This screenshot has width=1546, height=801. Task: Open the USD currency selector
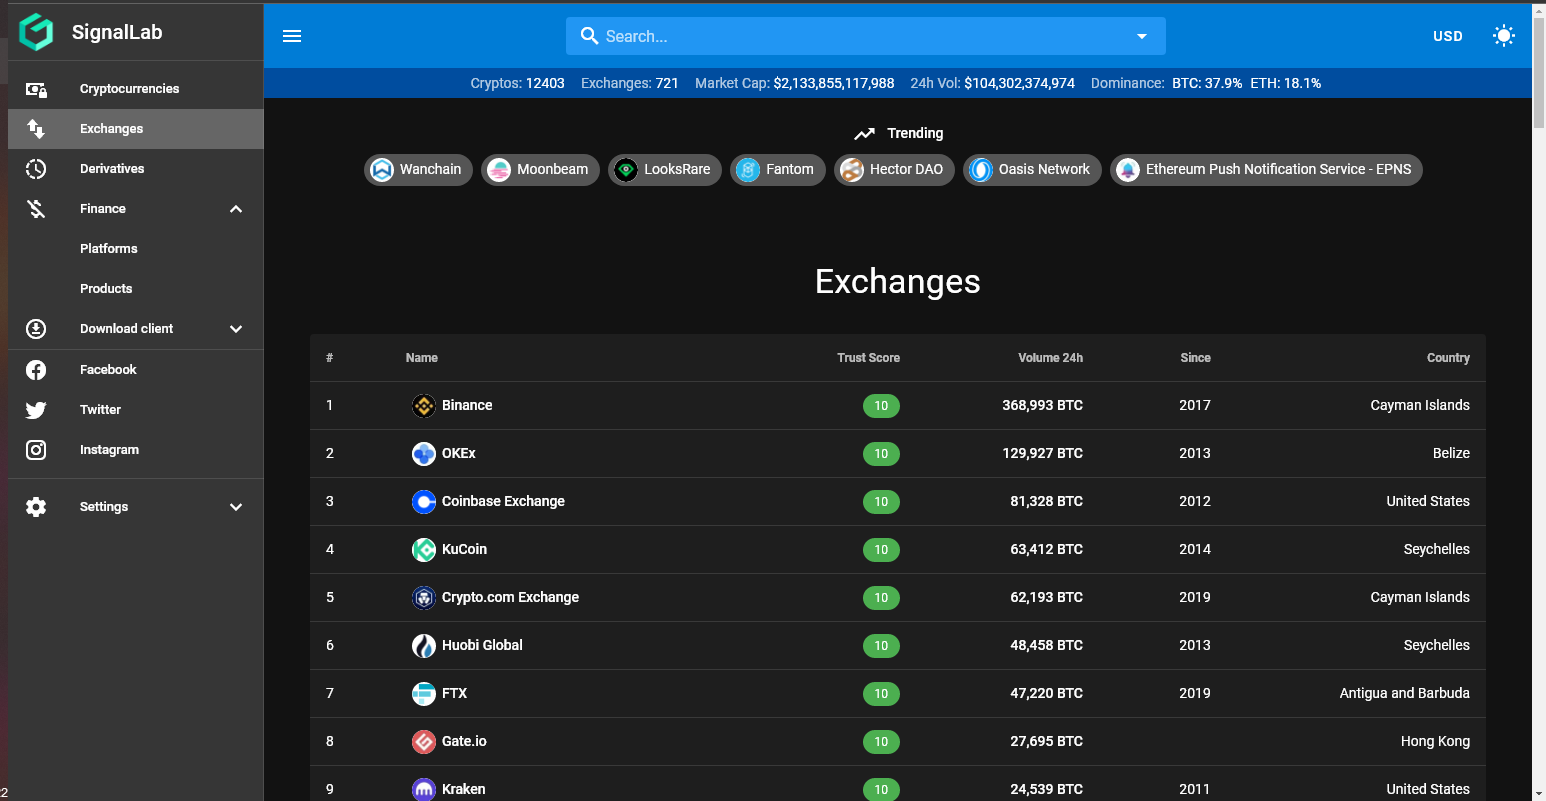click(x=1447, y=36)
